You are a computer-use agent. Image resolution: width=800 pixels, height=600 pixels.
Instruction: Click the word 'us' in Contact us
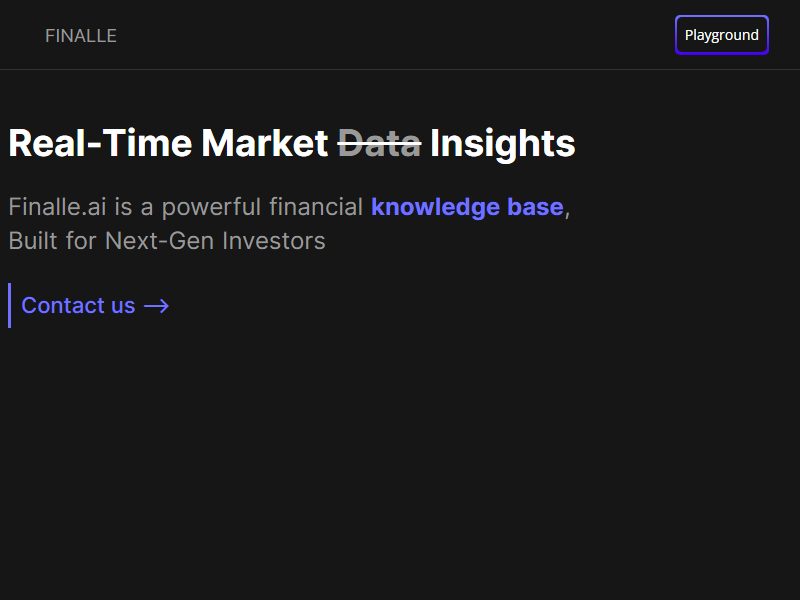[x=123, y=306]
